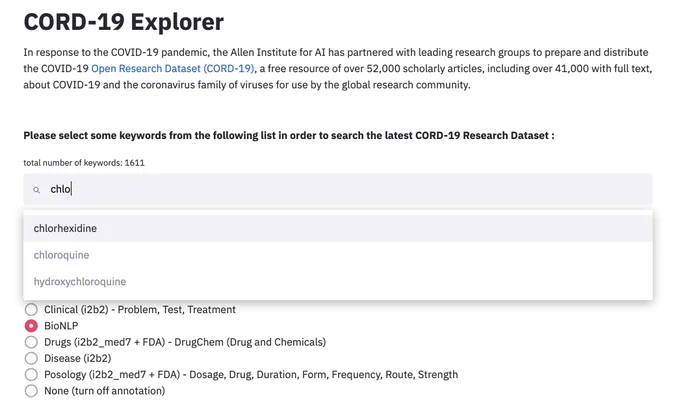Choose the Posology (i2b2_med7 + FDA) option

[x=31, y=375]
